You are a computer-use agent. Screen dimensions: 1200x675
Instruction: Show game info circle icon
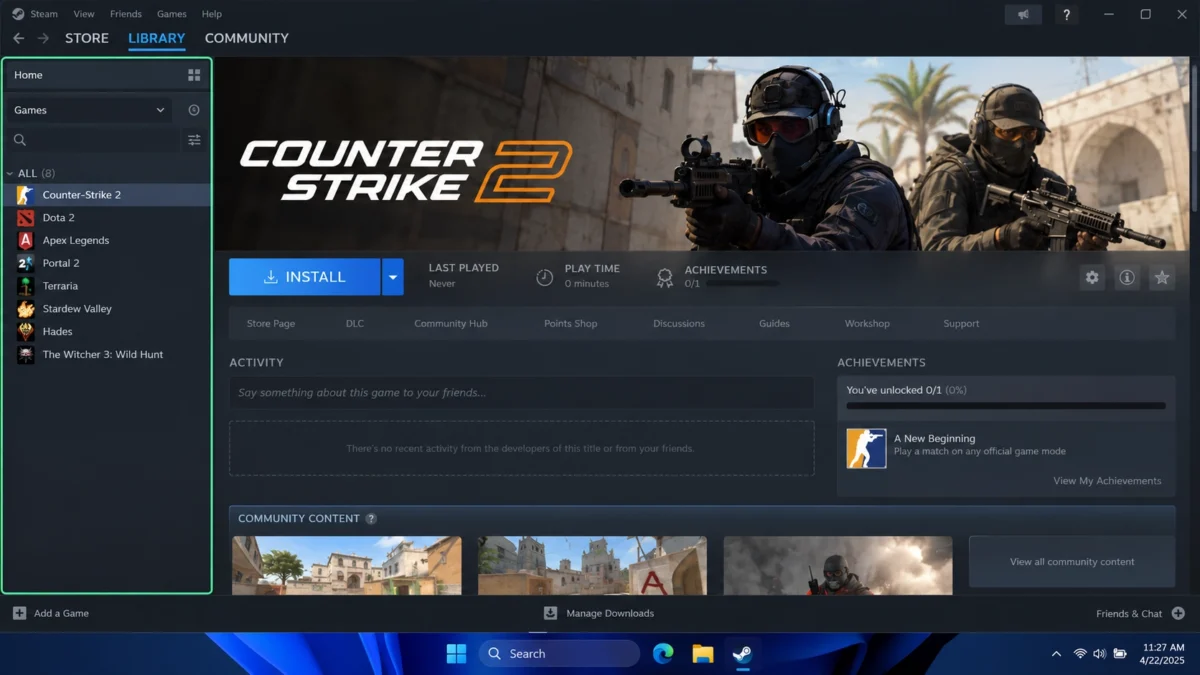(x=1127, y=278)
